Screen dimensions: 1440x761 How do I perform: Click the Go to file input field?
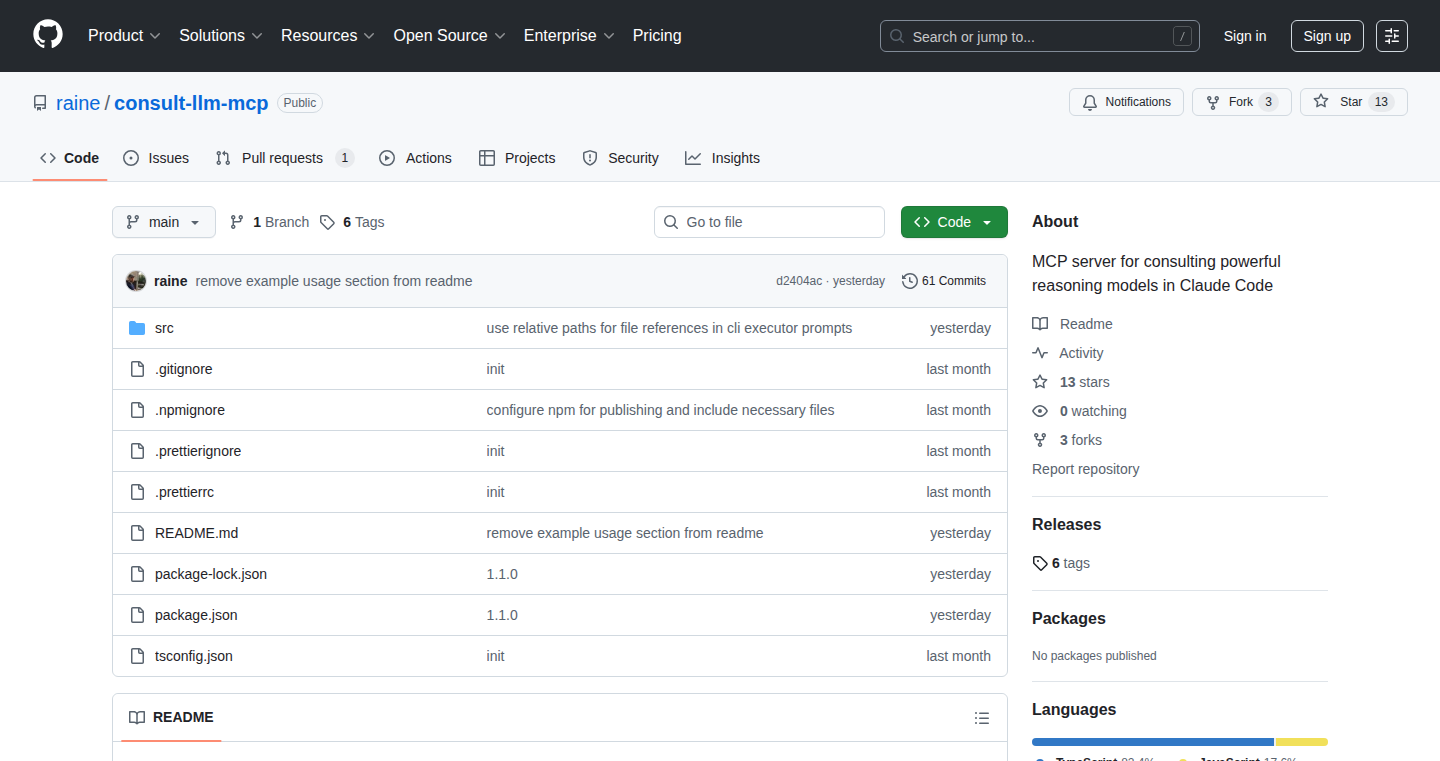pos(769,222)
